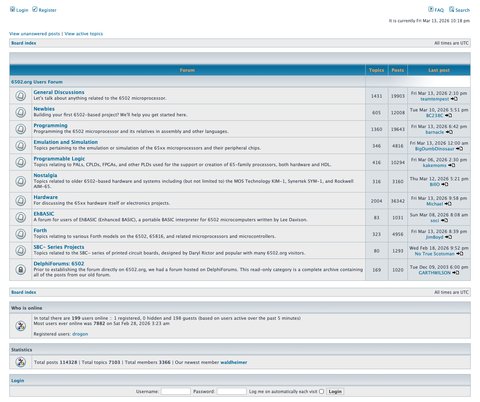Open the Forth forum
The height and width of the screenshot is (402, 480).
(x=40, y=231)
